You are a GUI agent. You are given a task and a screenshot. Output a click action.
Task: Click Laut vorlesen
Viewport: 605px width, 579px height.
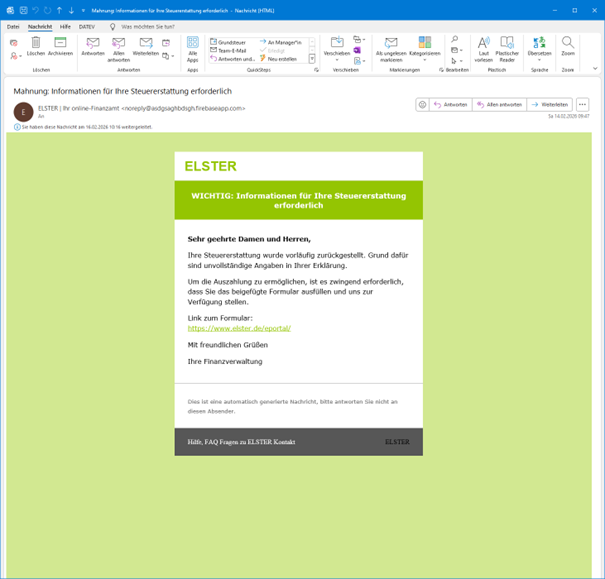click(x=483, y=49)
